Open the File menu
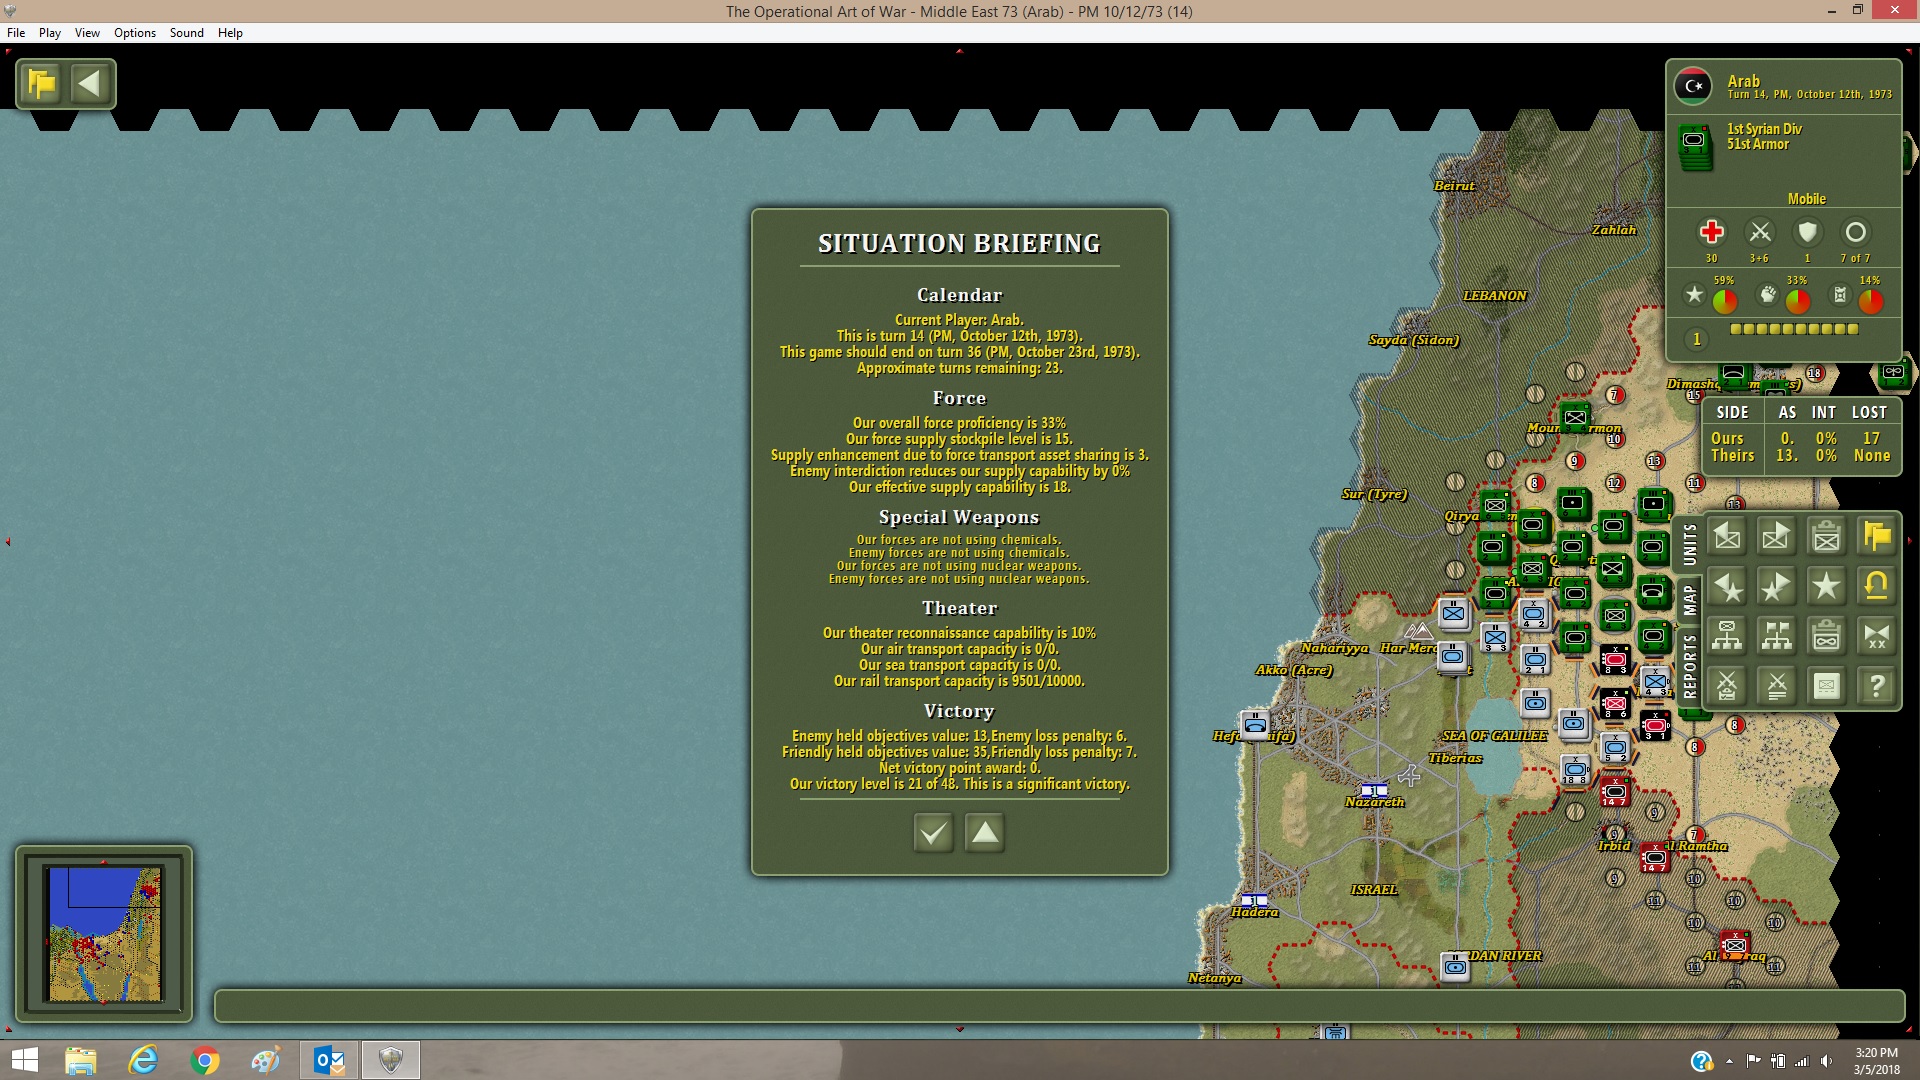The image size is (1920, 1080). (x=16, y=33)
